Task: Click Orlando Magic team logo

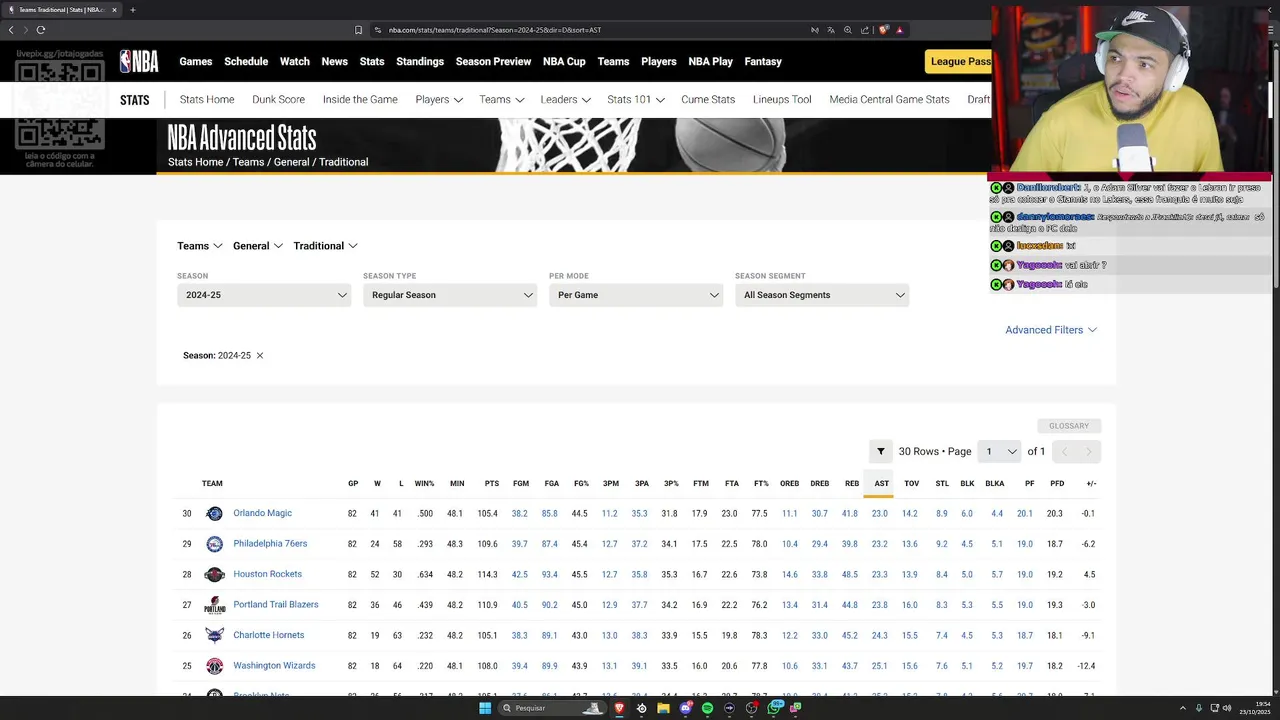Action: pos(214,513)
